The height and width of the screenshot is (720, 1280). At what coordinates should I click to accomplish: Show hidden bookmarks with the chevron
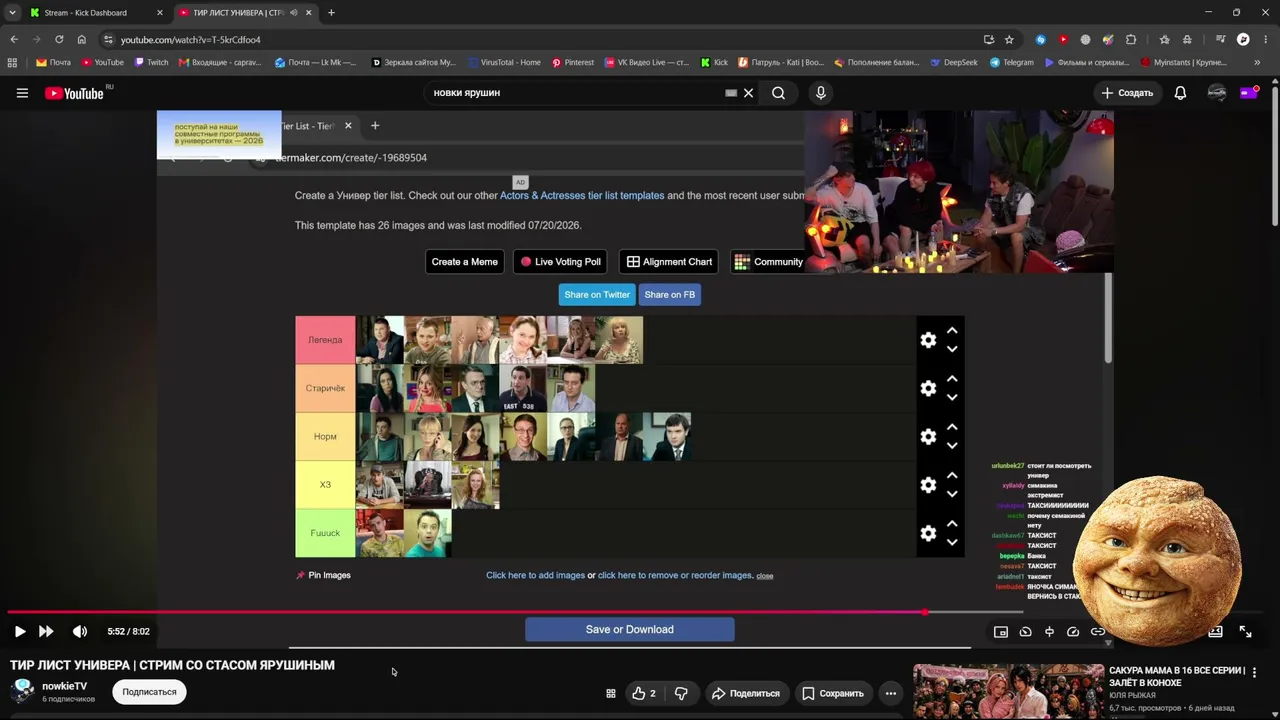(x=1258, y=62)
